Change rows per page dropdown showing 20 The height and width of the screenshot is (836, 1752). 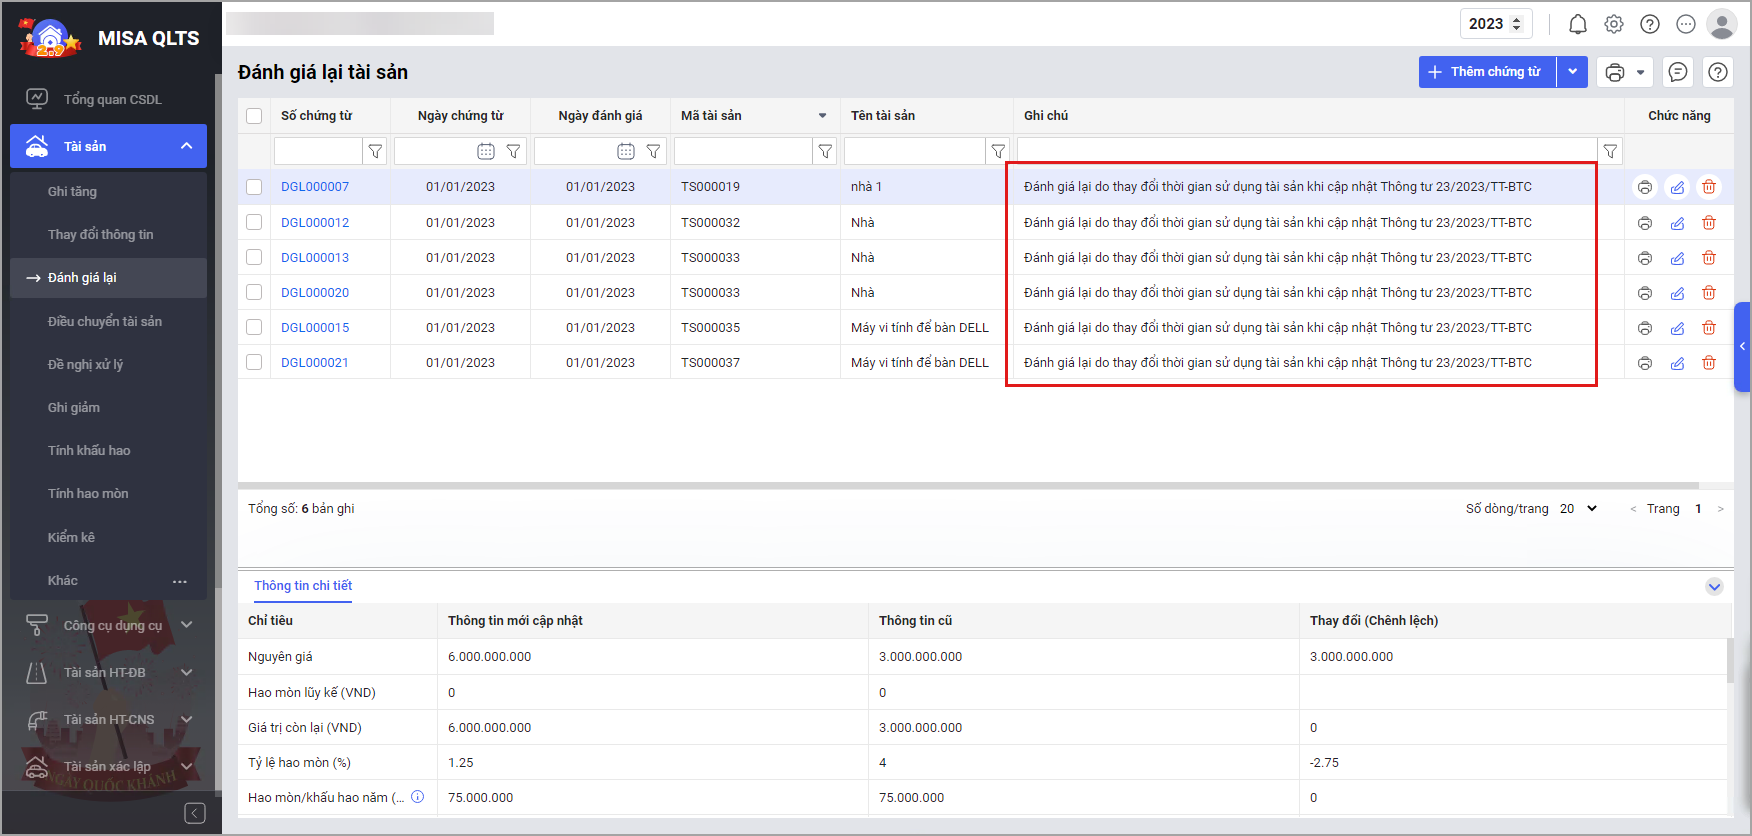[1579, 509]
